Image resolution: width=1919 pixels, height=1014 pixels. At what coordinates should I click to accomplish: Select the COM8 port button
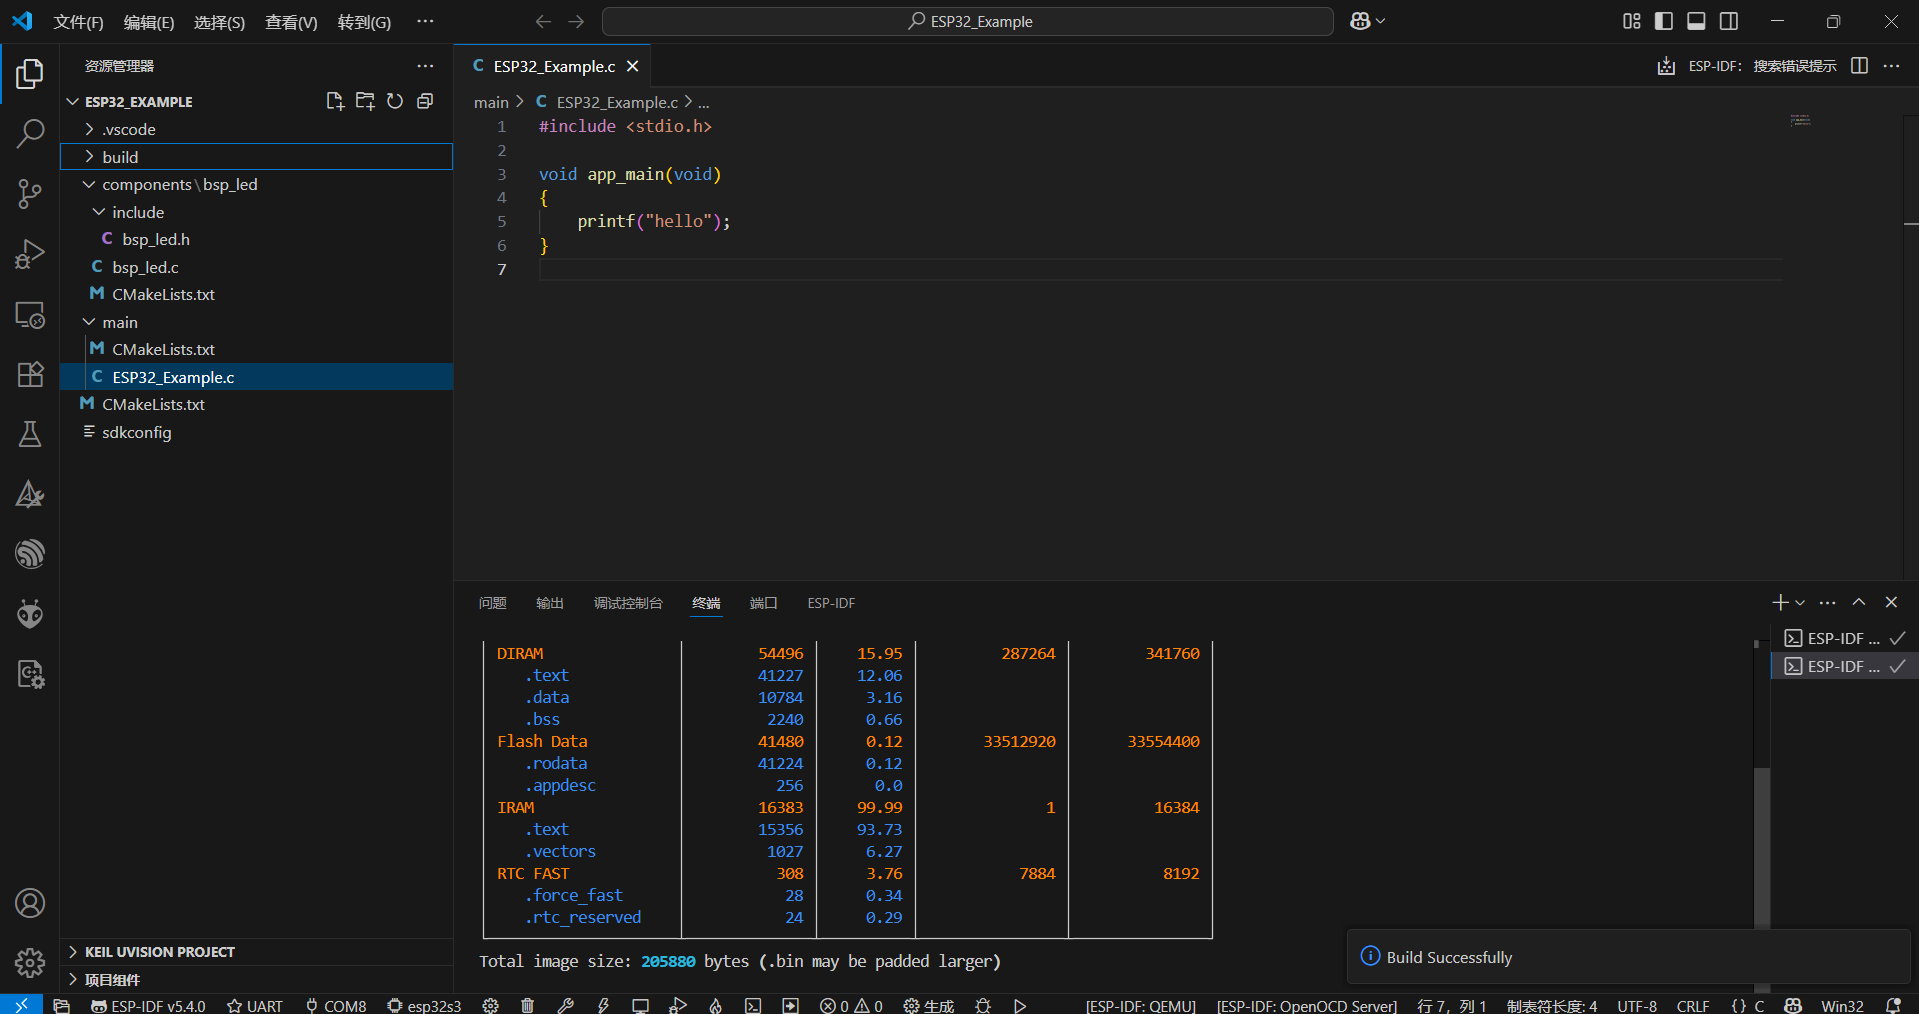click(x=336, y=1005)
